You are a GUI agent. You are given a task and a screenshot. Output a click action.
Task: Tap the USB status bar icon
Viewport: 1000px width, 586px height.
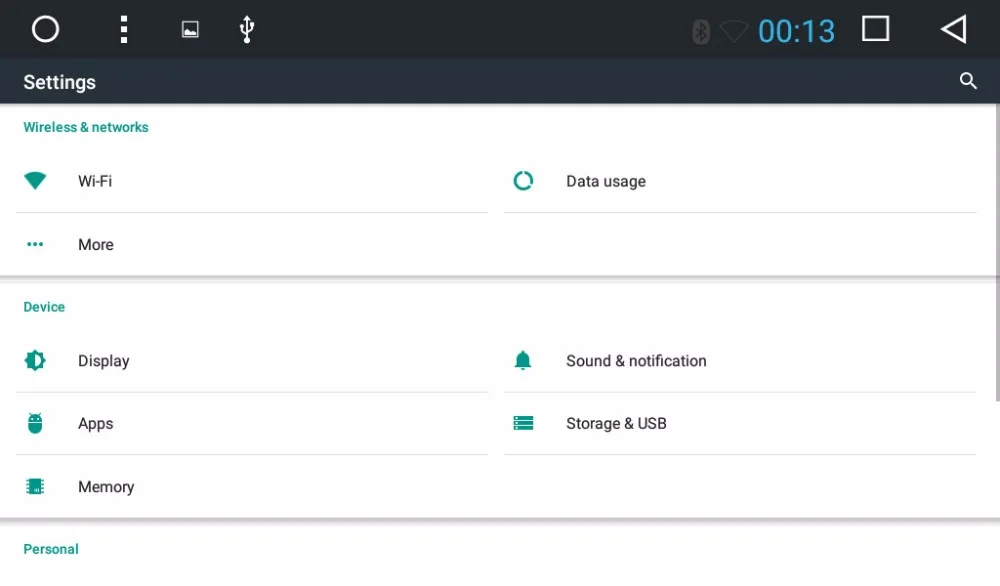pos(247,30)
